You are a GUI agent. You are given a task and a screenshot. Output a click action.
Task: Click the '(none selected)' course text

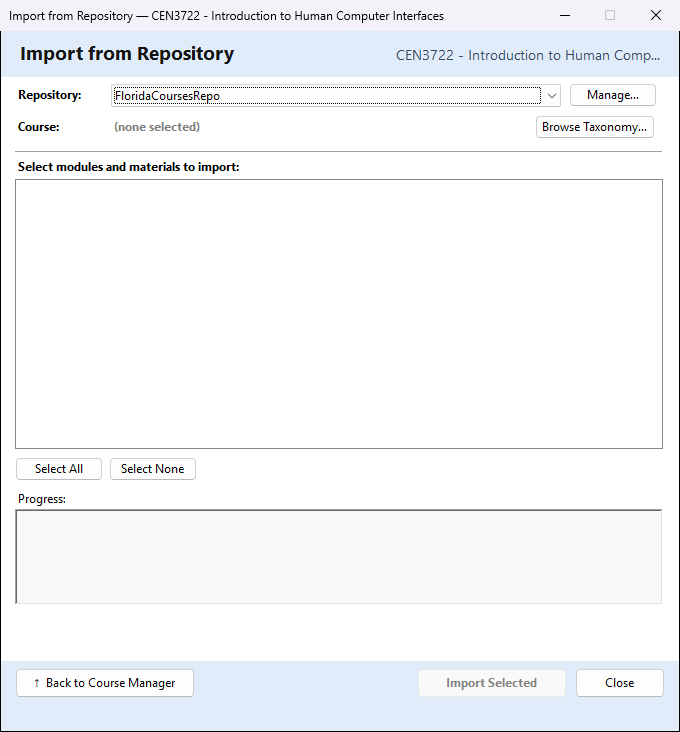point(157,127)
